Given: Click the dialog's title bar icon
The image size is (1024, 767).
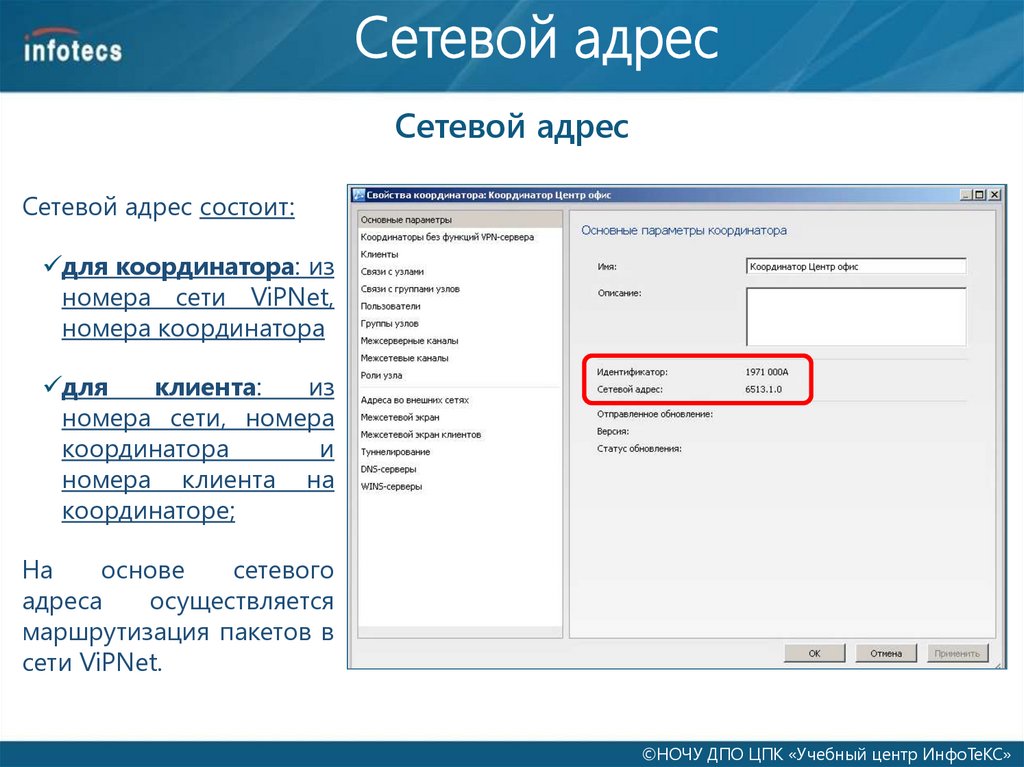Looking at the screenshot, I should [x=358, y=195].
